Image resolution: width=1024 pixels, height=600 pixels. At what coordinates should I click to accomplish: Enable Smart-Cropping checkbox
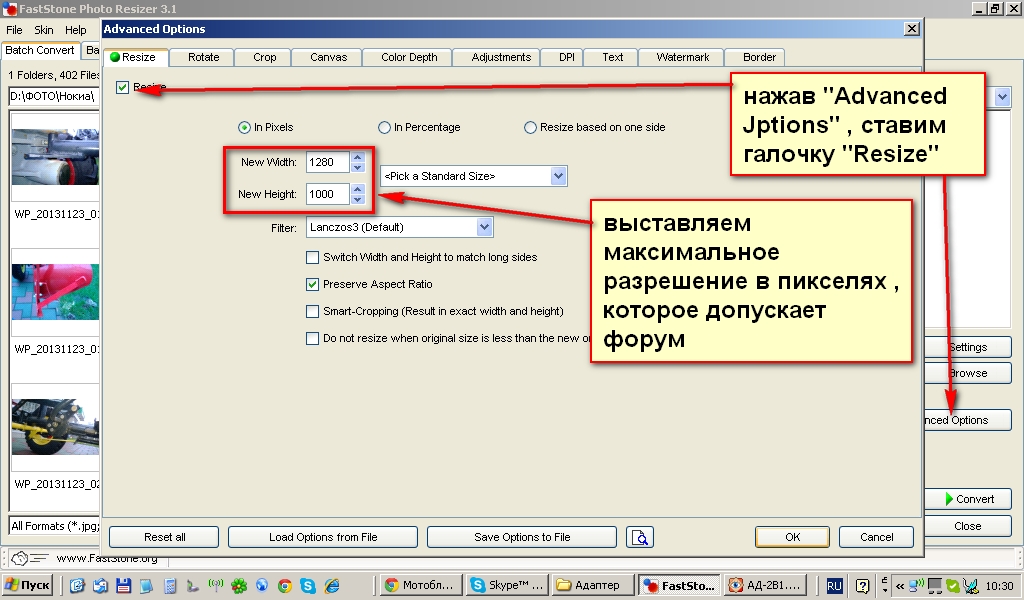312,311
